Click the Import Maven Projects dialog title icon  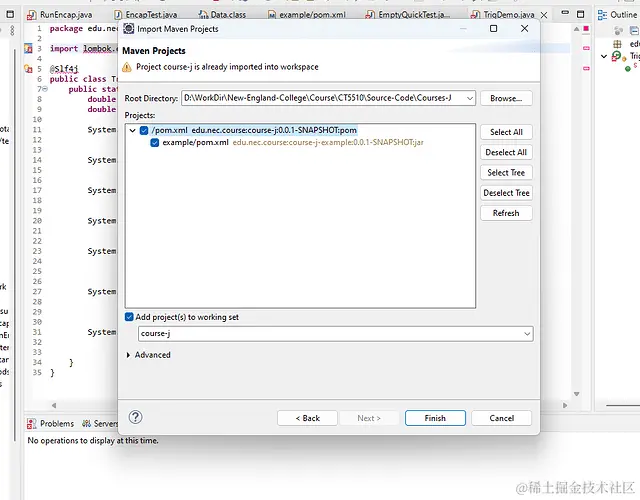(129, 29)
